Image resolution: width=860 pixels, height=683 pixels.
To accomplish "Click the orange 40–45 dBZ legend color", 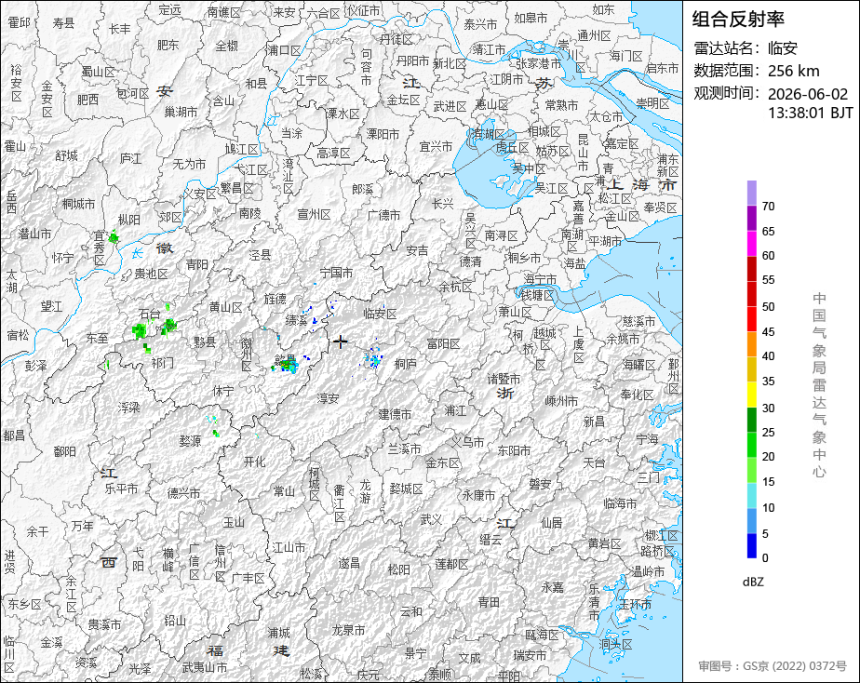I will (x=751, y=344).
